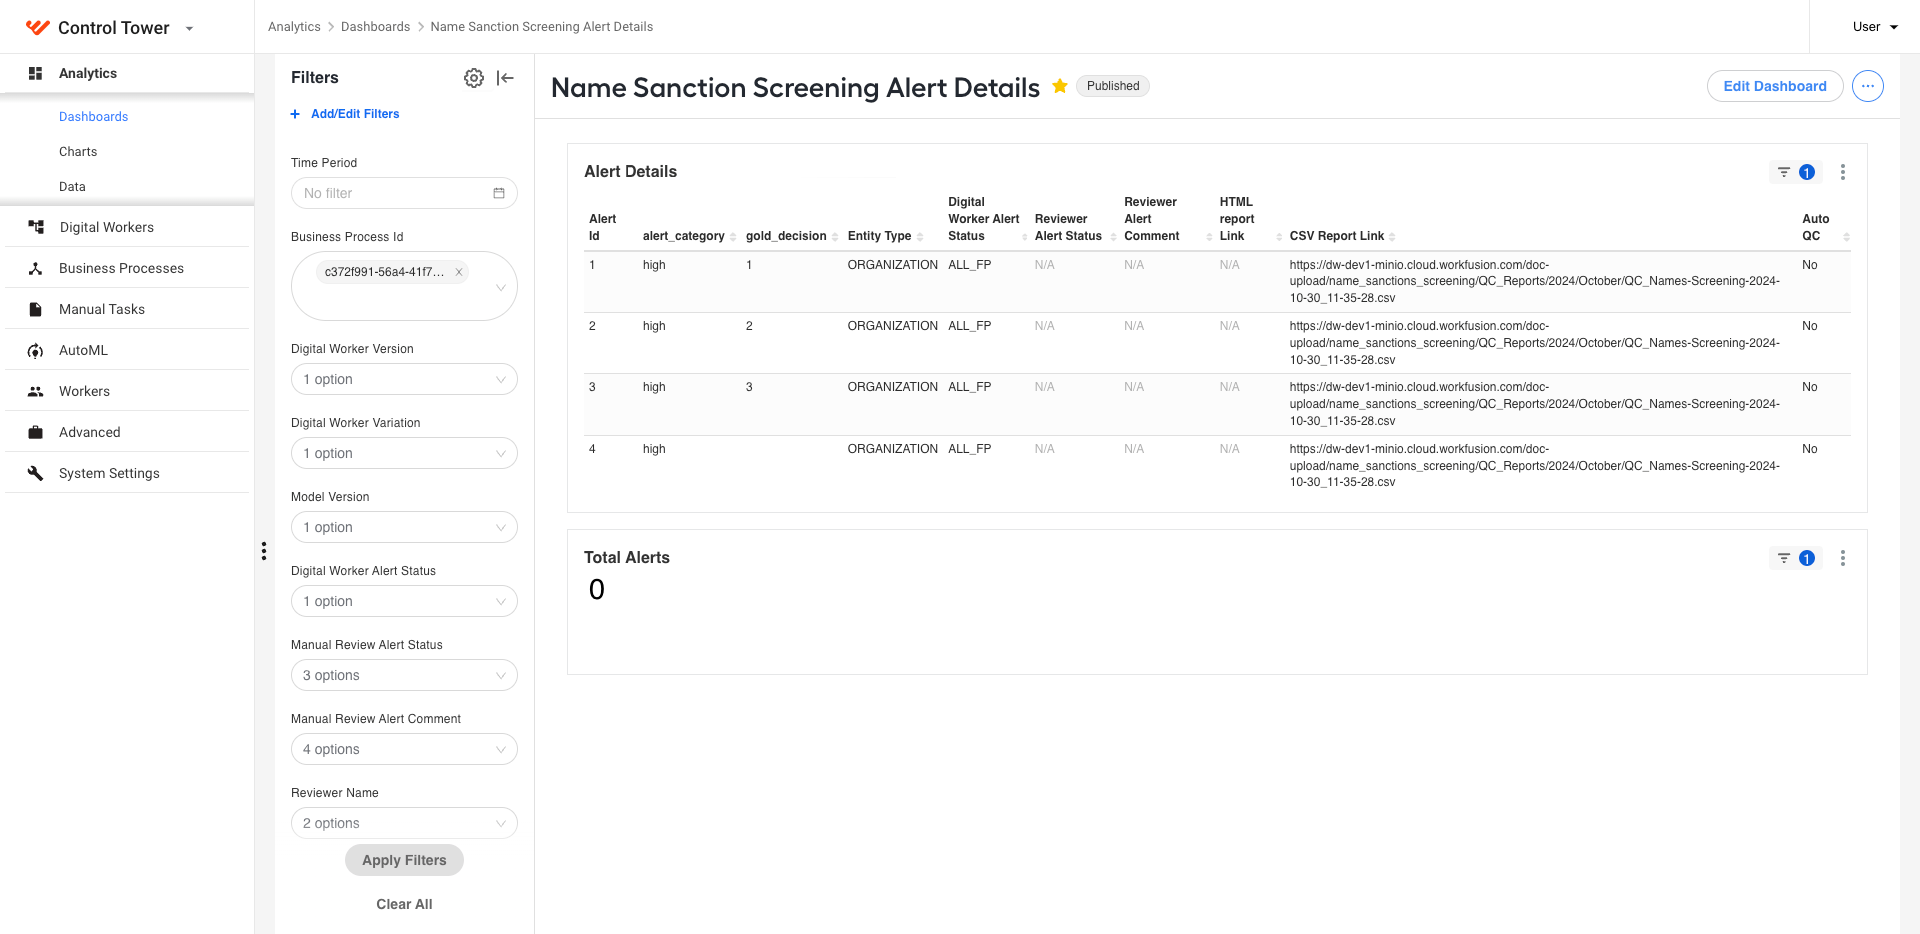Click the sidebar resize handle dots

(x=264, y=551)
